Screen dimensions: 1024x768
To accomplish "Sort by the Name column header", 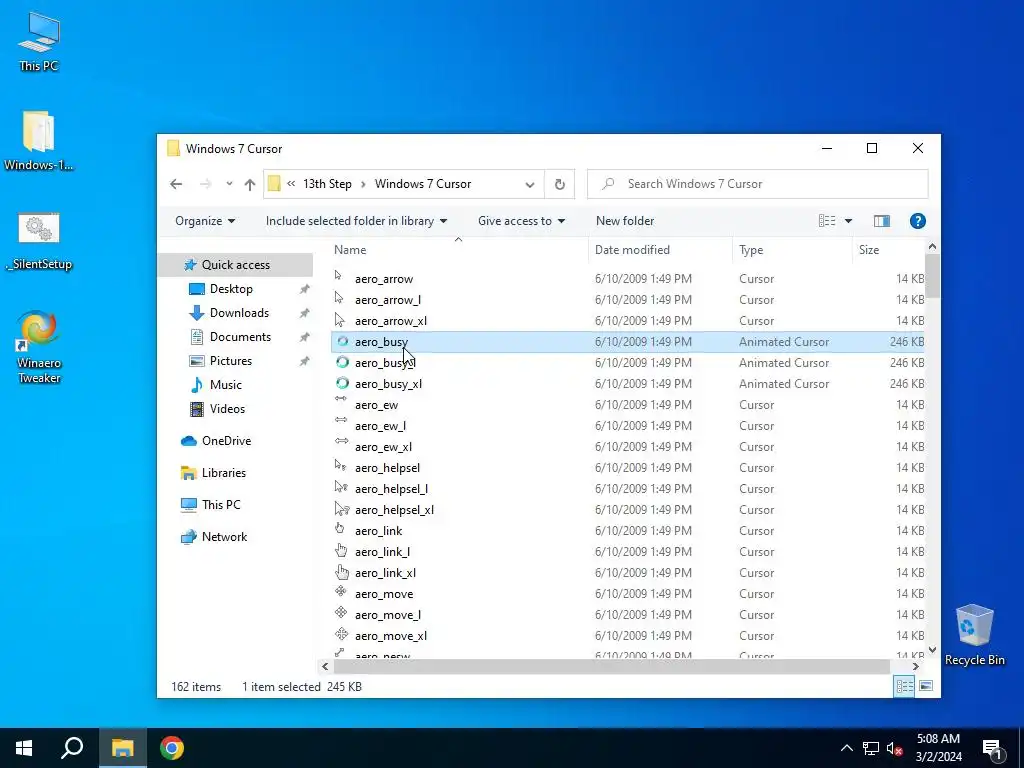I will pos(459,249).
